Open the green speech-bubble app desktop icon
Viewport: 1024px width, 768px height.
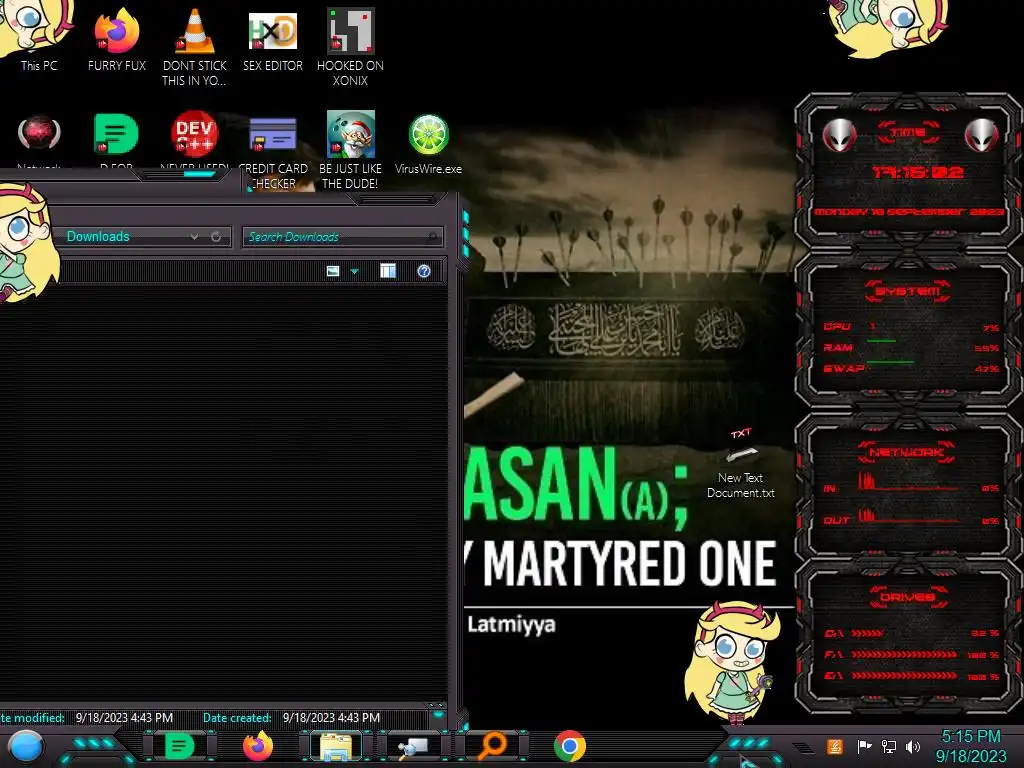116,137
